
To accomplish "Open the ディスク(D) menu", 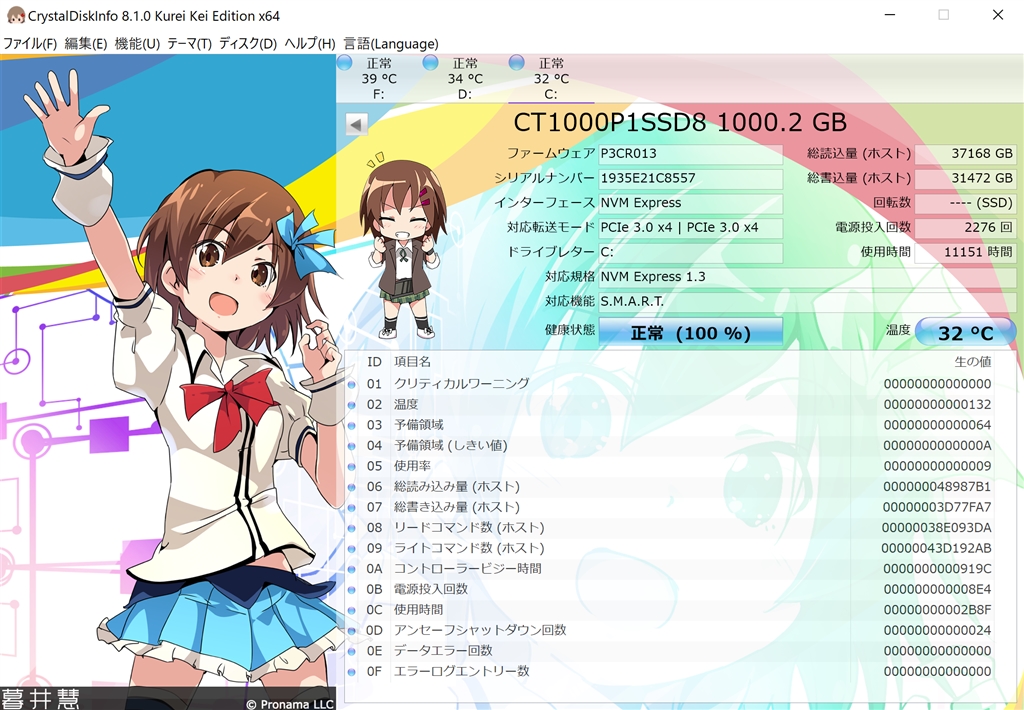I will pos(248,44).
